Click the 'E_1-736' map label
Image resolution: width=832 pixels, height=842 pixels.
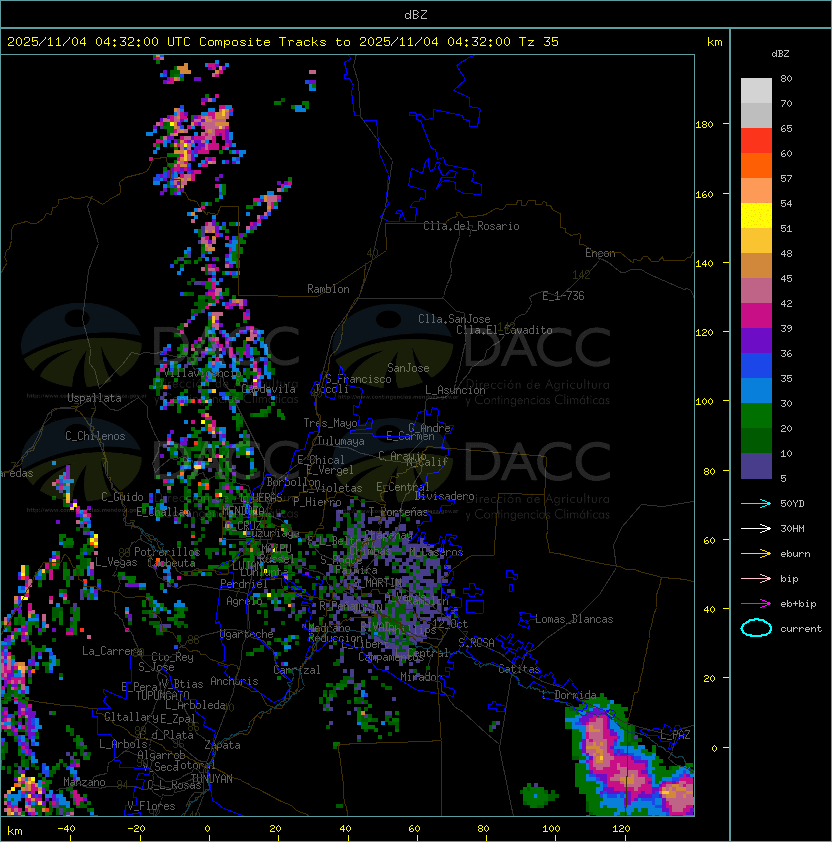(563, 296)
